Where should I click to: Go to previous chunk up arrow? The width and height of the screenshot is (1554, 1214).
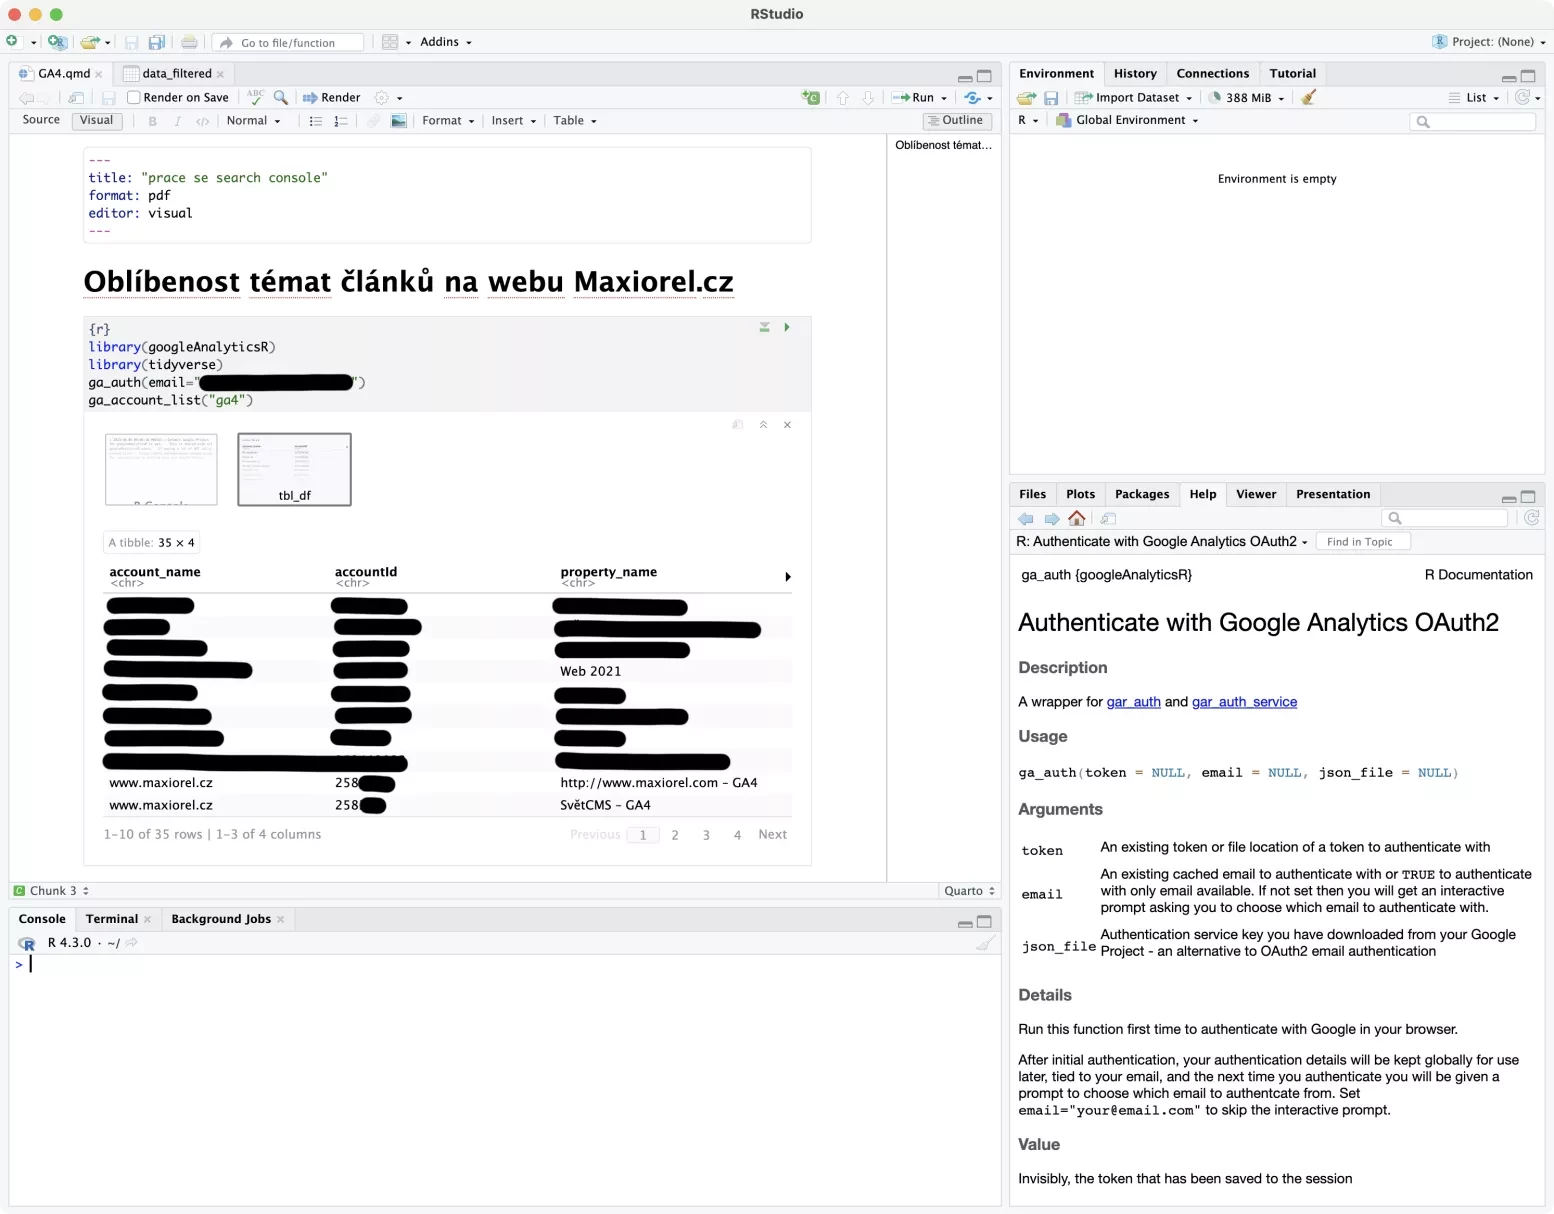pyautogui.click(x=842, y=98)
